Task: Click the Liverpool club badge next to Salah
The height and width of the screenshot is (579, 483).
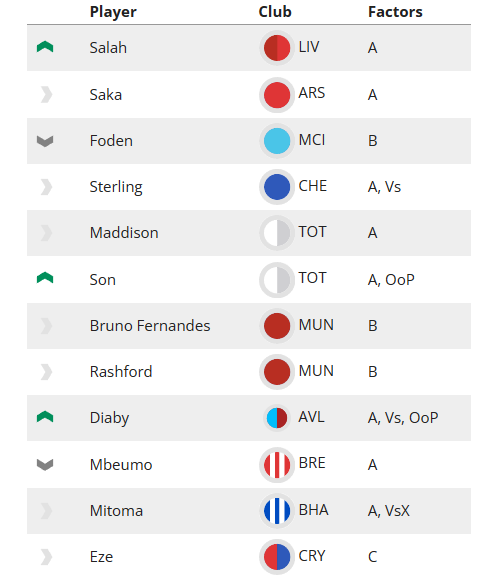Action: [277, 48]
